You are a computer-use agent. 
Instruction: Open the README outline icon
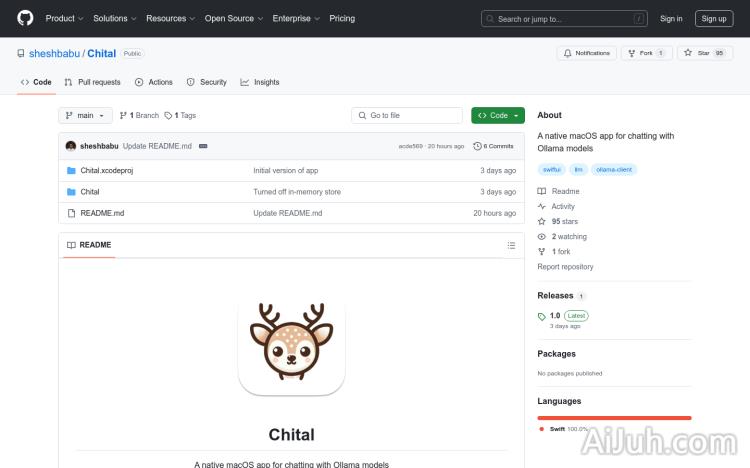click(511, 245)
